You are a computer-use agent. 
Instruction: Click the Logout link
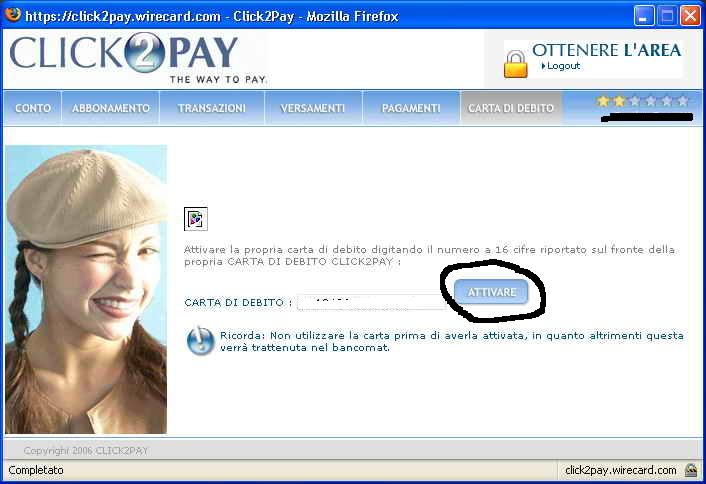[563, 66]
